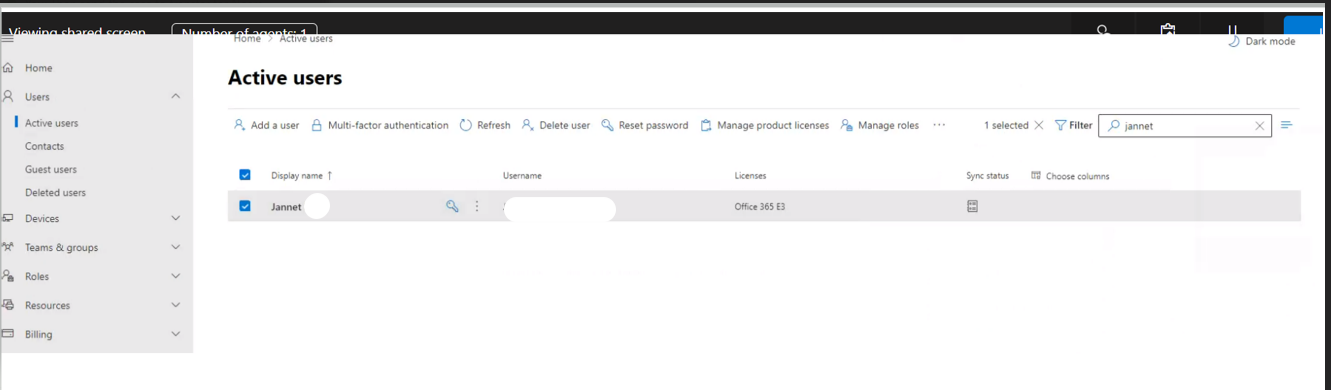Open Home in the left navigation
This screenshot has width=1331, height=390.
click(38, 68)
